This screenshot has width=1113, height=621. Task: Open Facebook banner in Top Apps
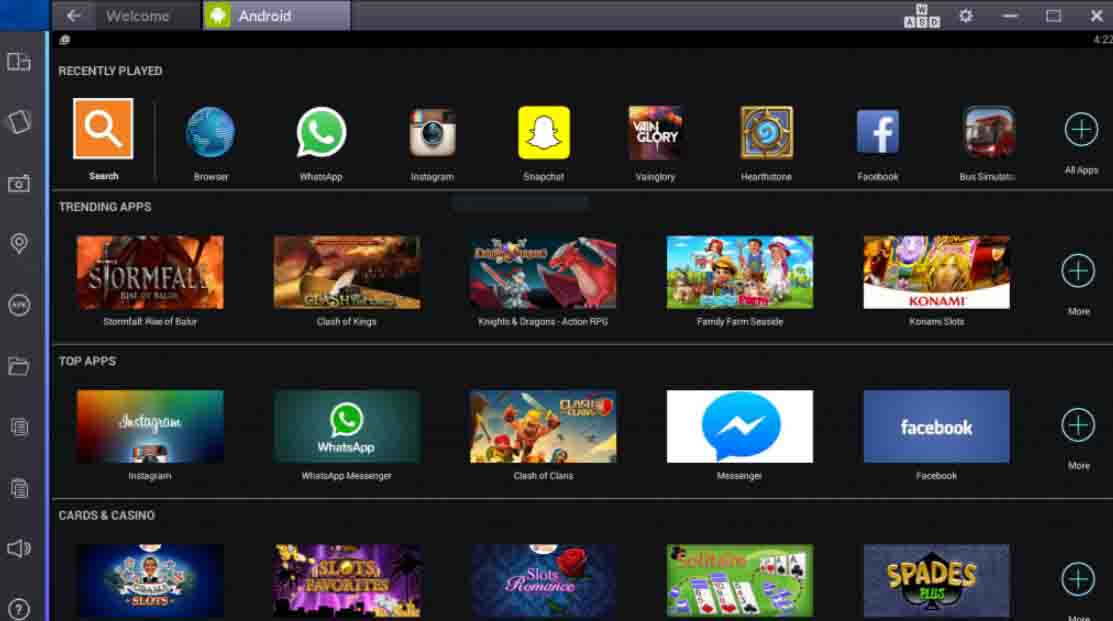coord(936,427)
